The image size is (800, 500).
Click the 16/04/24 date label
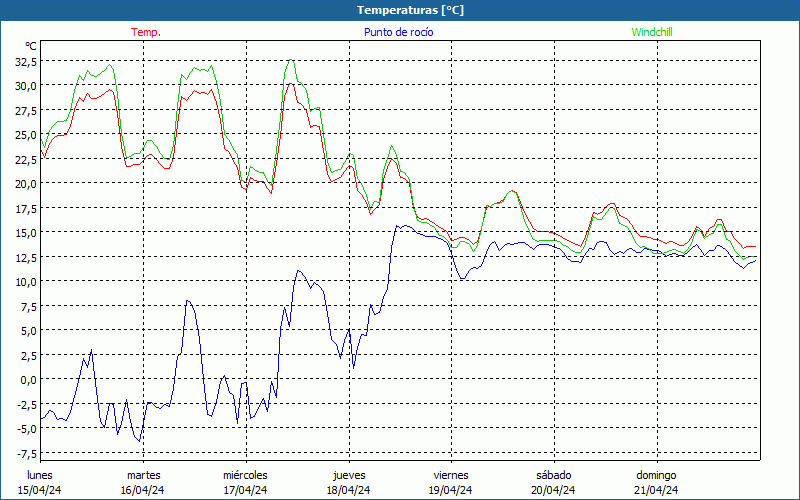143,490
